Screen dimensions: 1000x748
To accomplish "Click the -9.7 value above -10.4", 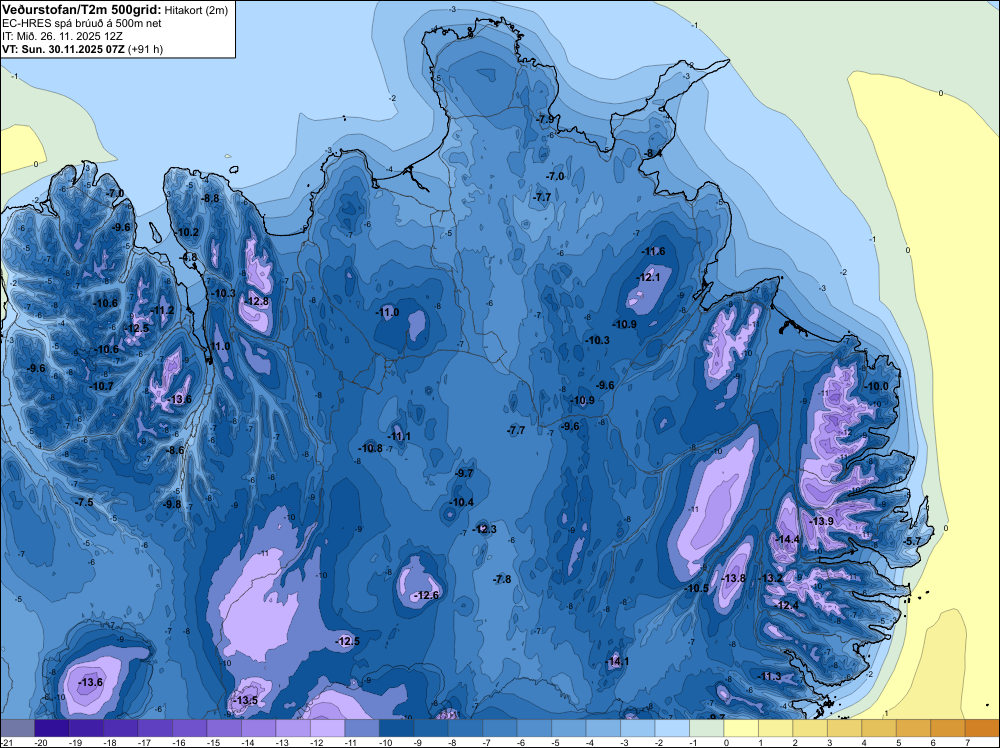I will tap(464, 473).
